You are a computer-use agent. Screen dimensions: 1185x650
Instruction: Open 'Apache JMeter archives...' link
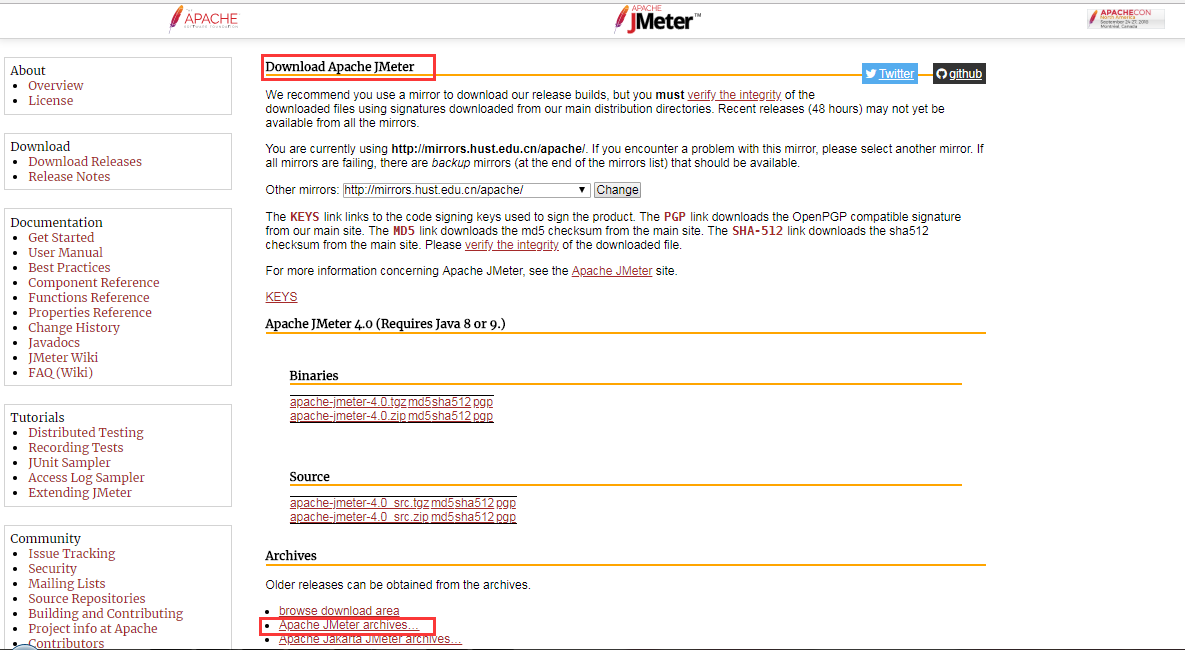[x=348, y=625]
